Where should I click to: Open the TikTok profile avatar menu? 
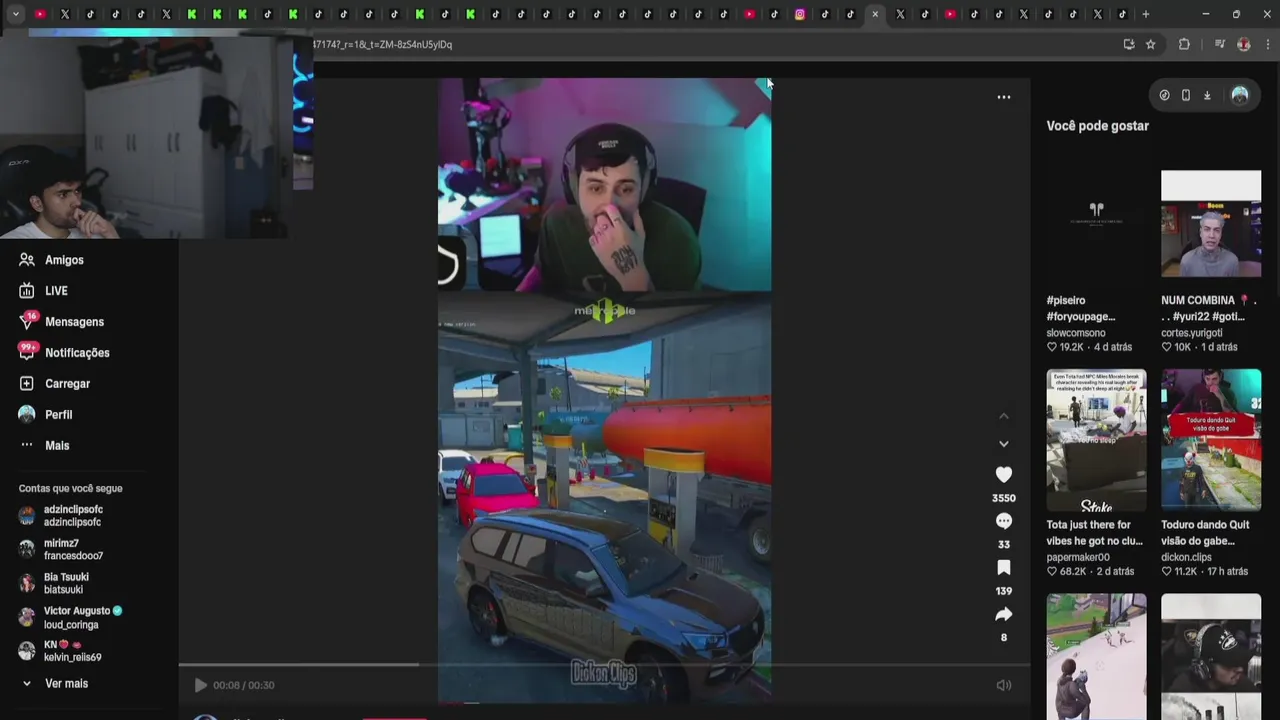click(1240, 95)
